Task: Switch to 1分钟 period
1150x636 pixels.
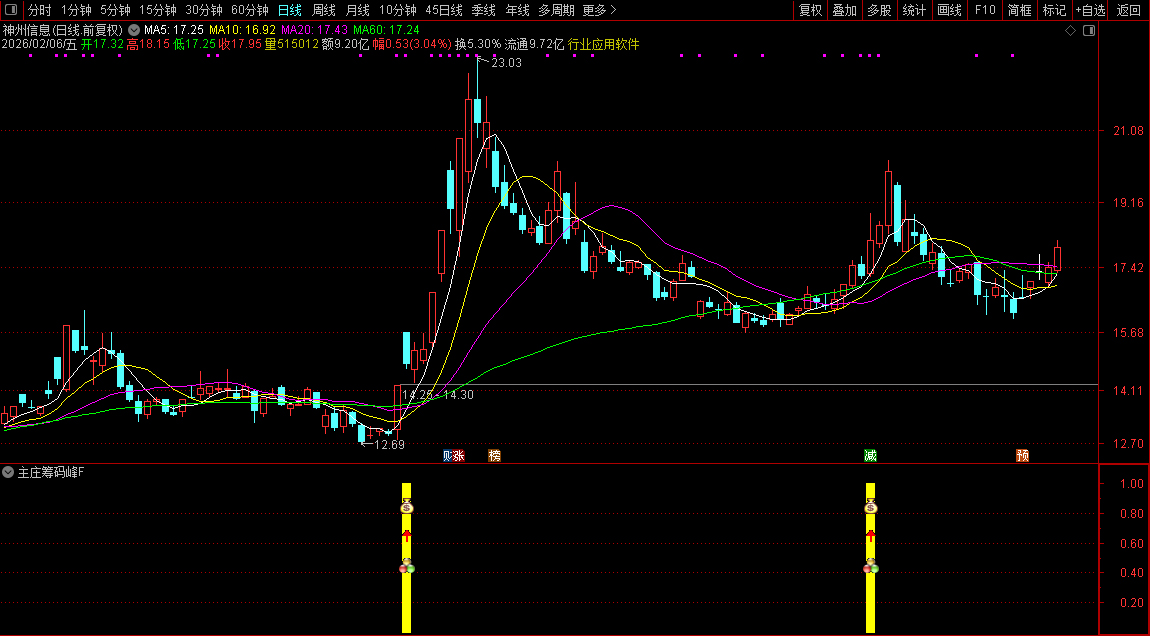Action: (x=76, y=10)
